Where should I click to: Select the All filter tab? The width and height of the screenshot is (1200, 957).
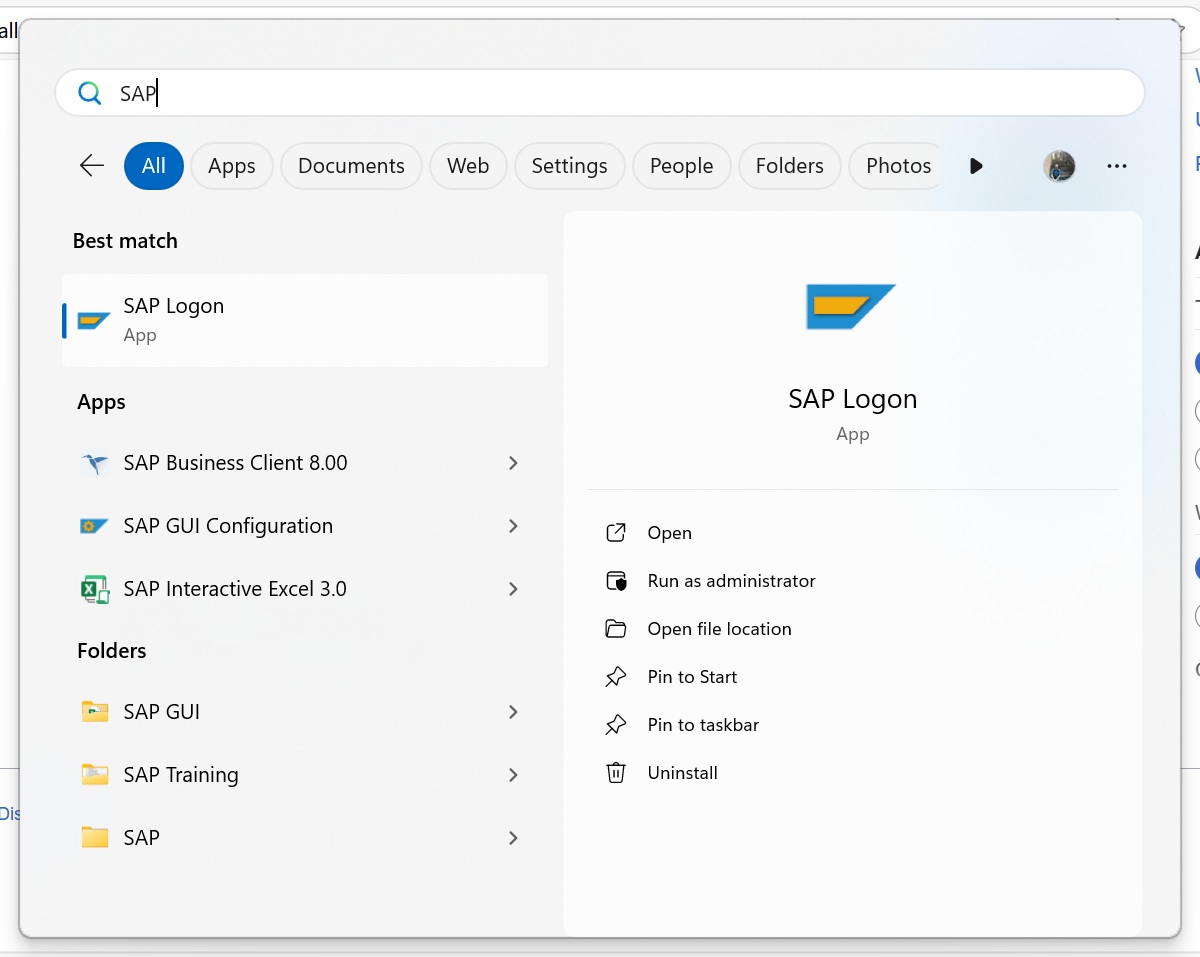[154, 166]
